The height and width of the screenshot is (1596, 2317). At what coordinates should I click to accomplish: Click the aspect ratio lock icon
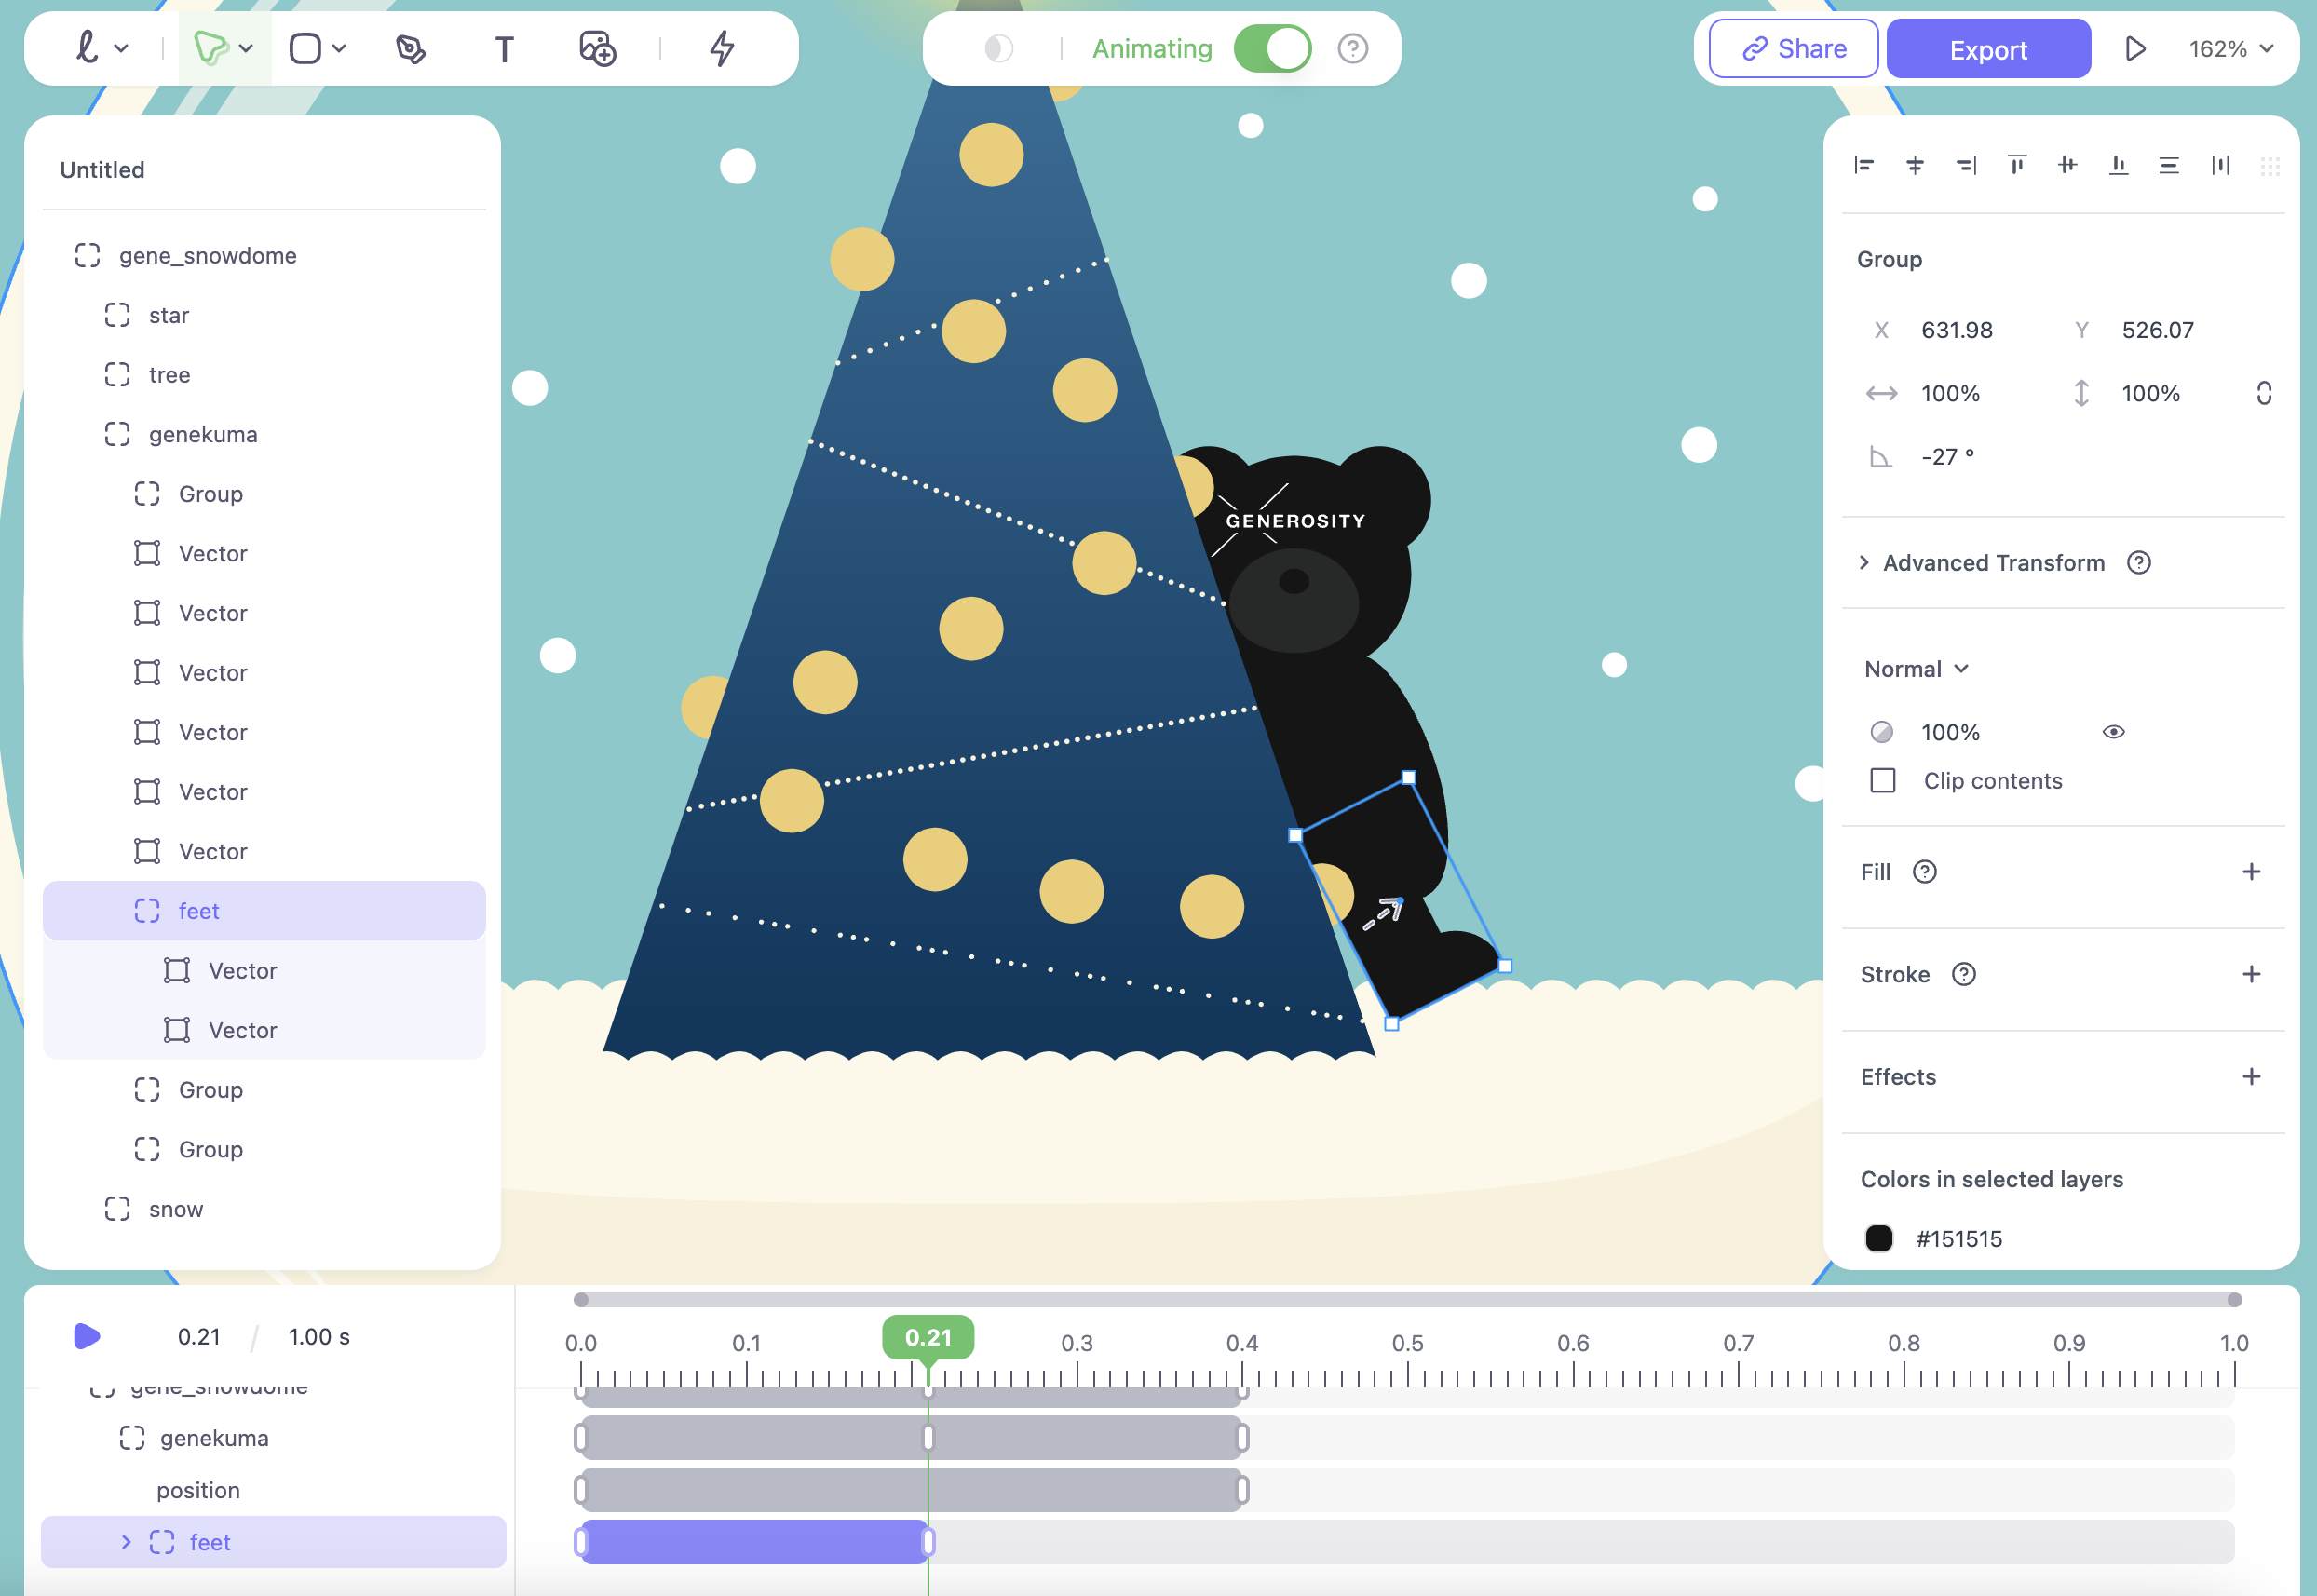pos(2264,393)
